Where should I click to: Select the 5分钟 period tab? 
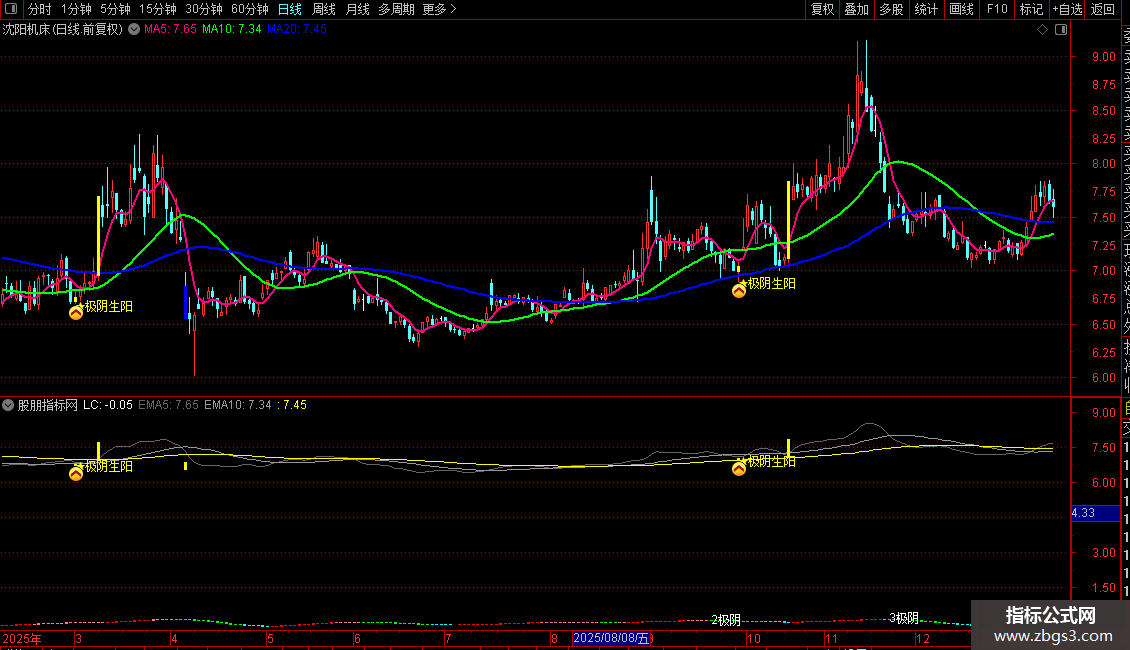click(x=115, y=9)
